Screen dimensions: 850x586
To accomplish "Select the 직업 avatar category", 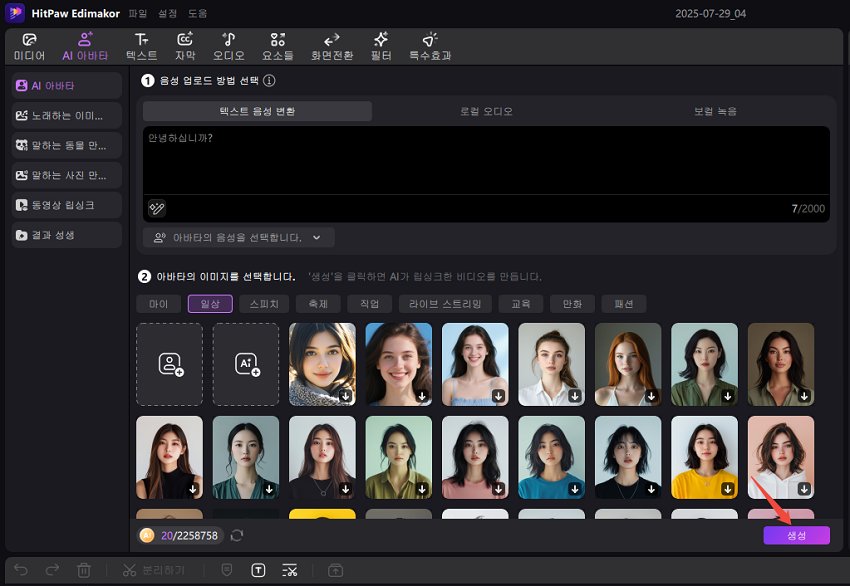I will [x=370, y=304].
